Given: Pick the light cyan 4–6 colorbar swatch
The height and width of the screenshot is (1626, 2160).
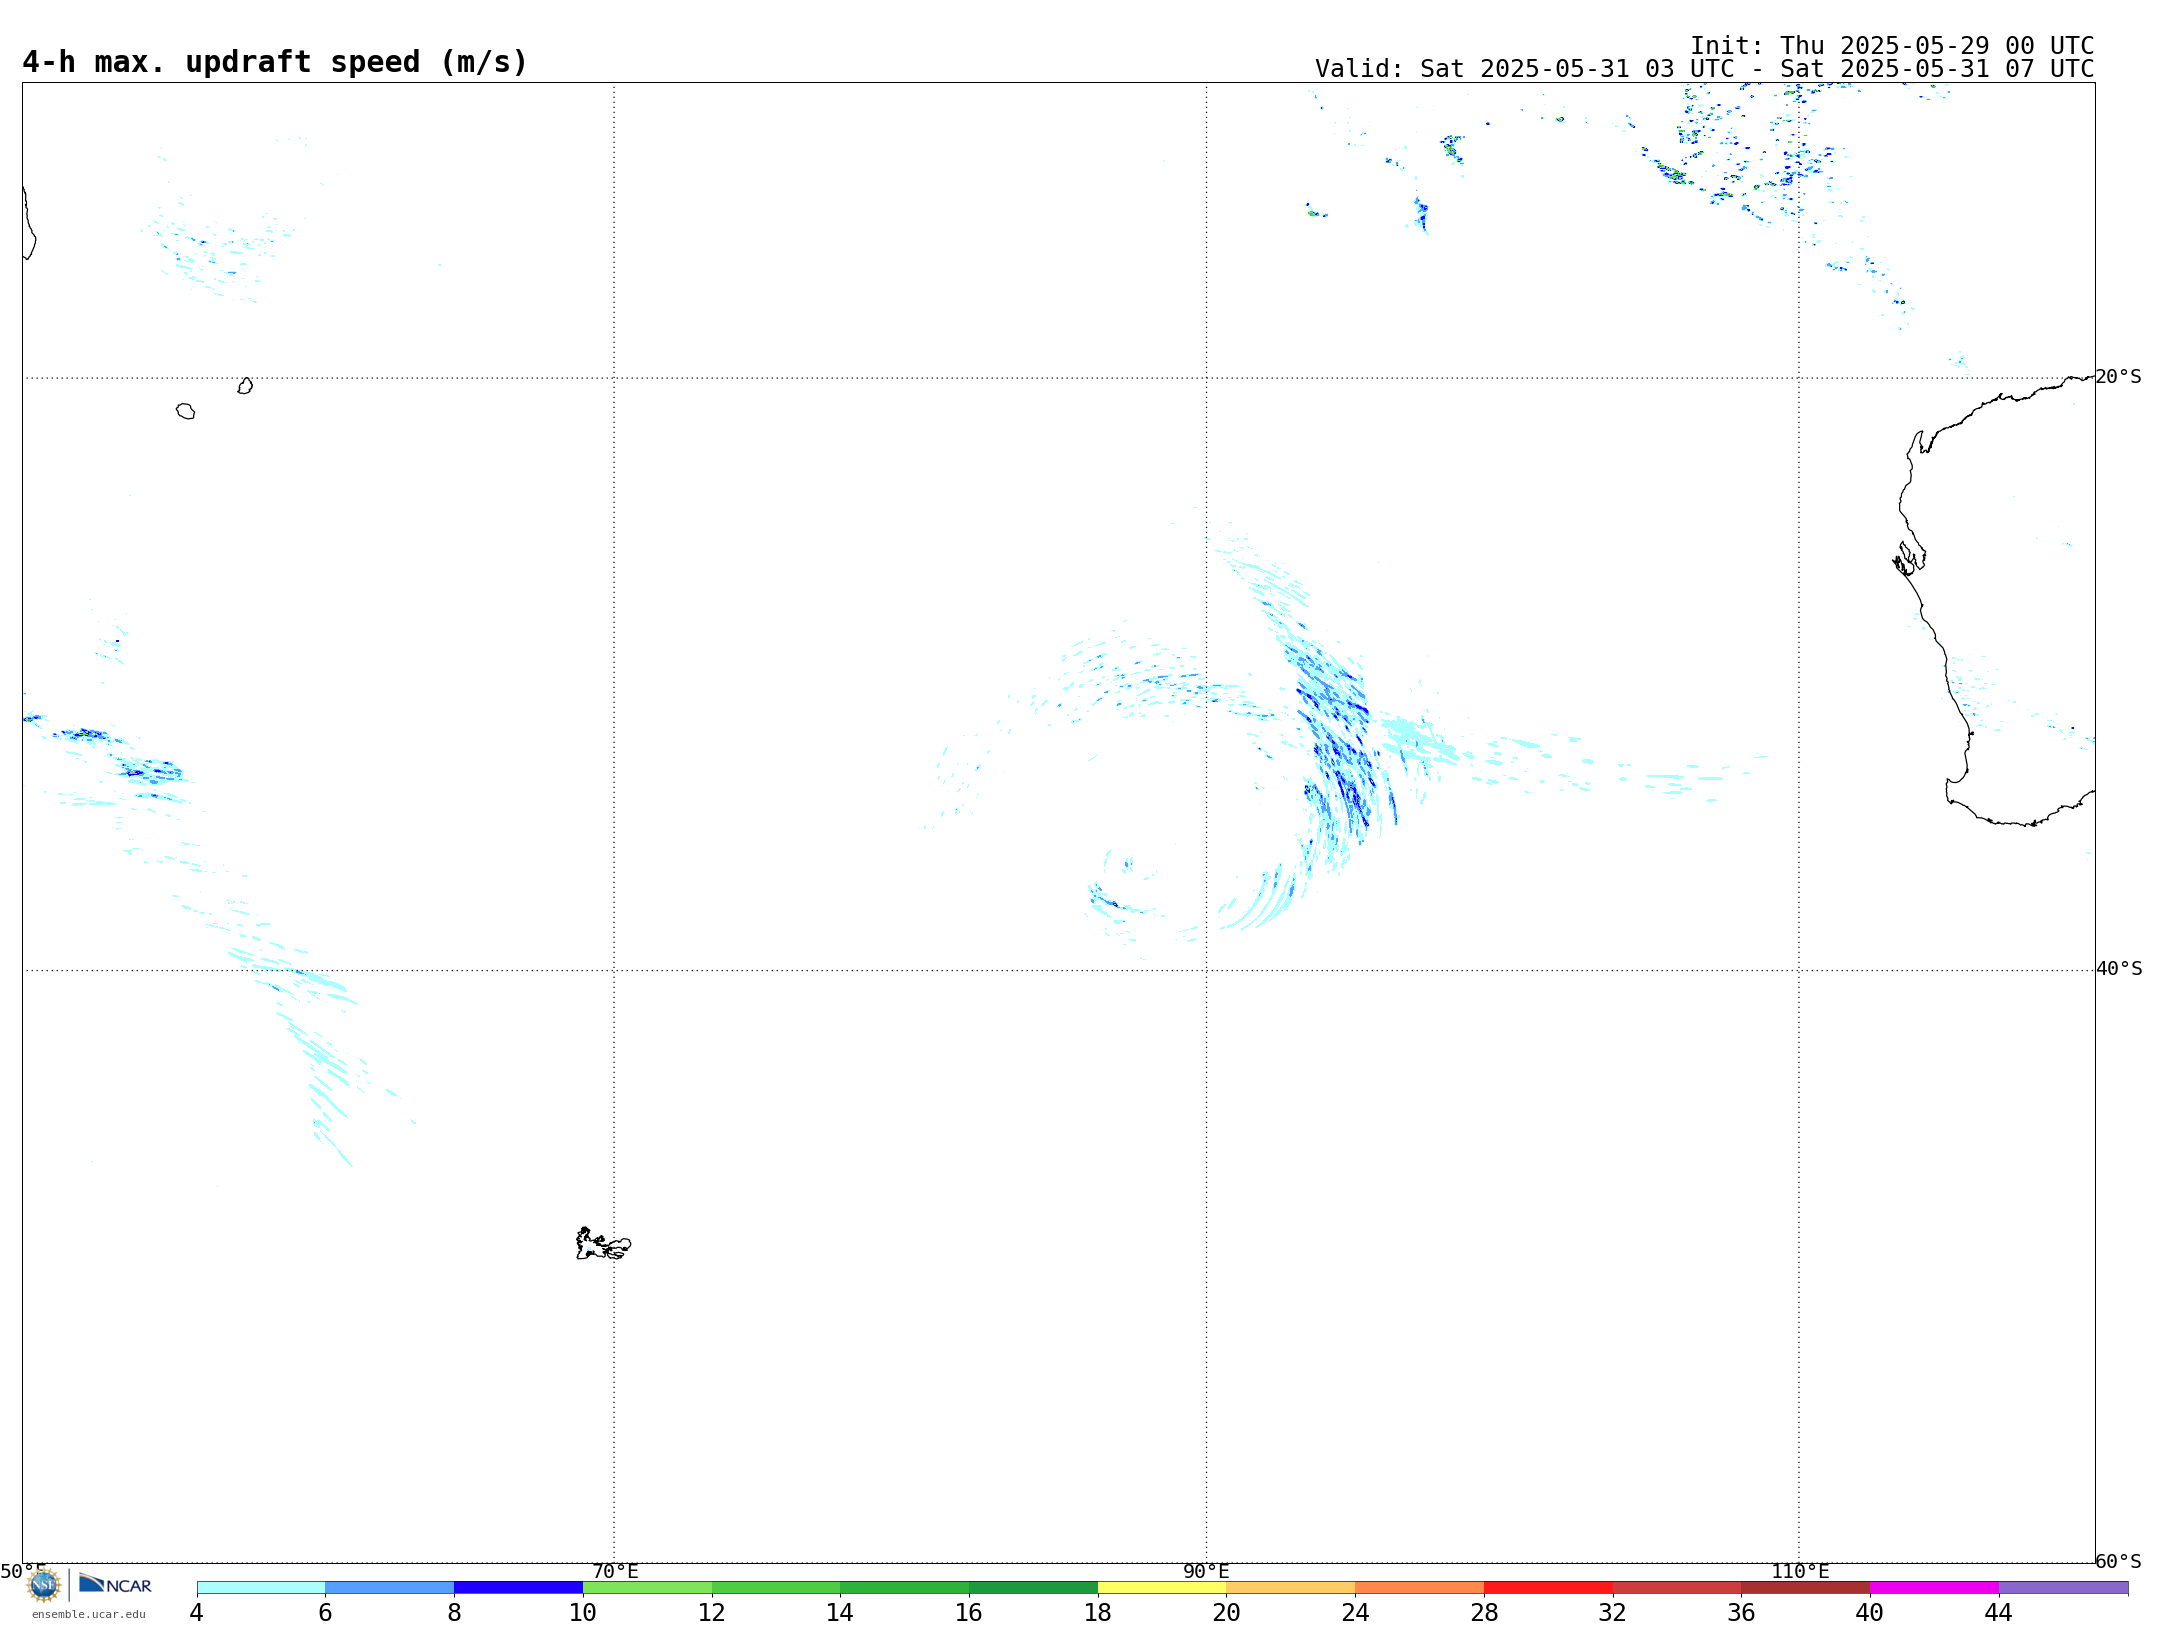Looking at the screenshot, I should point(261,1588).
